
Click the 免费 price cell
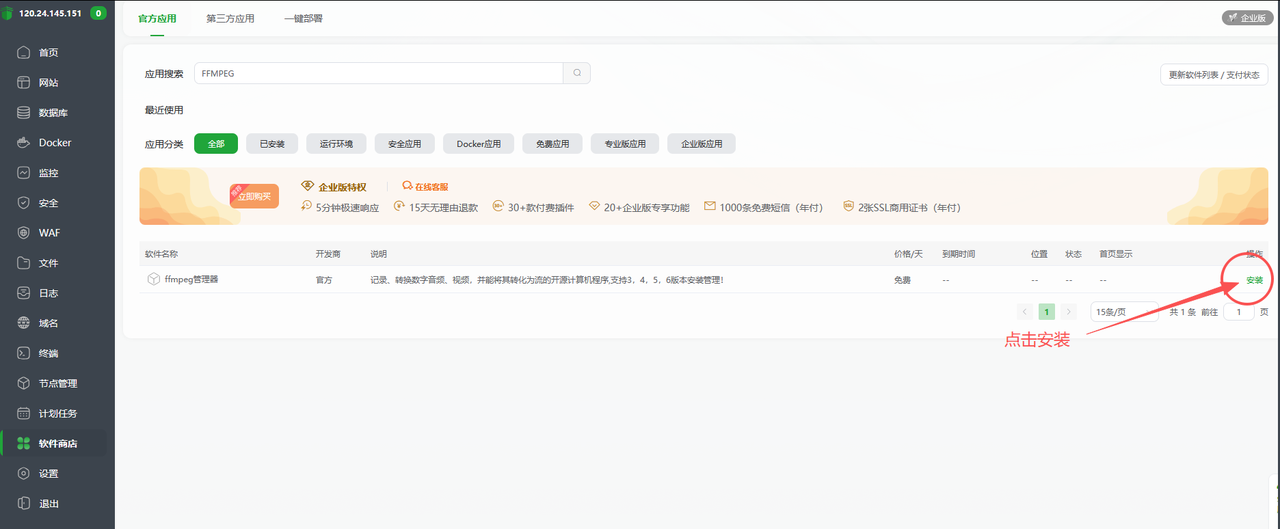902,280
